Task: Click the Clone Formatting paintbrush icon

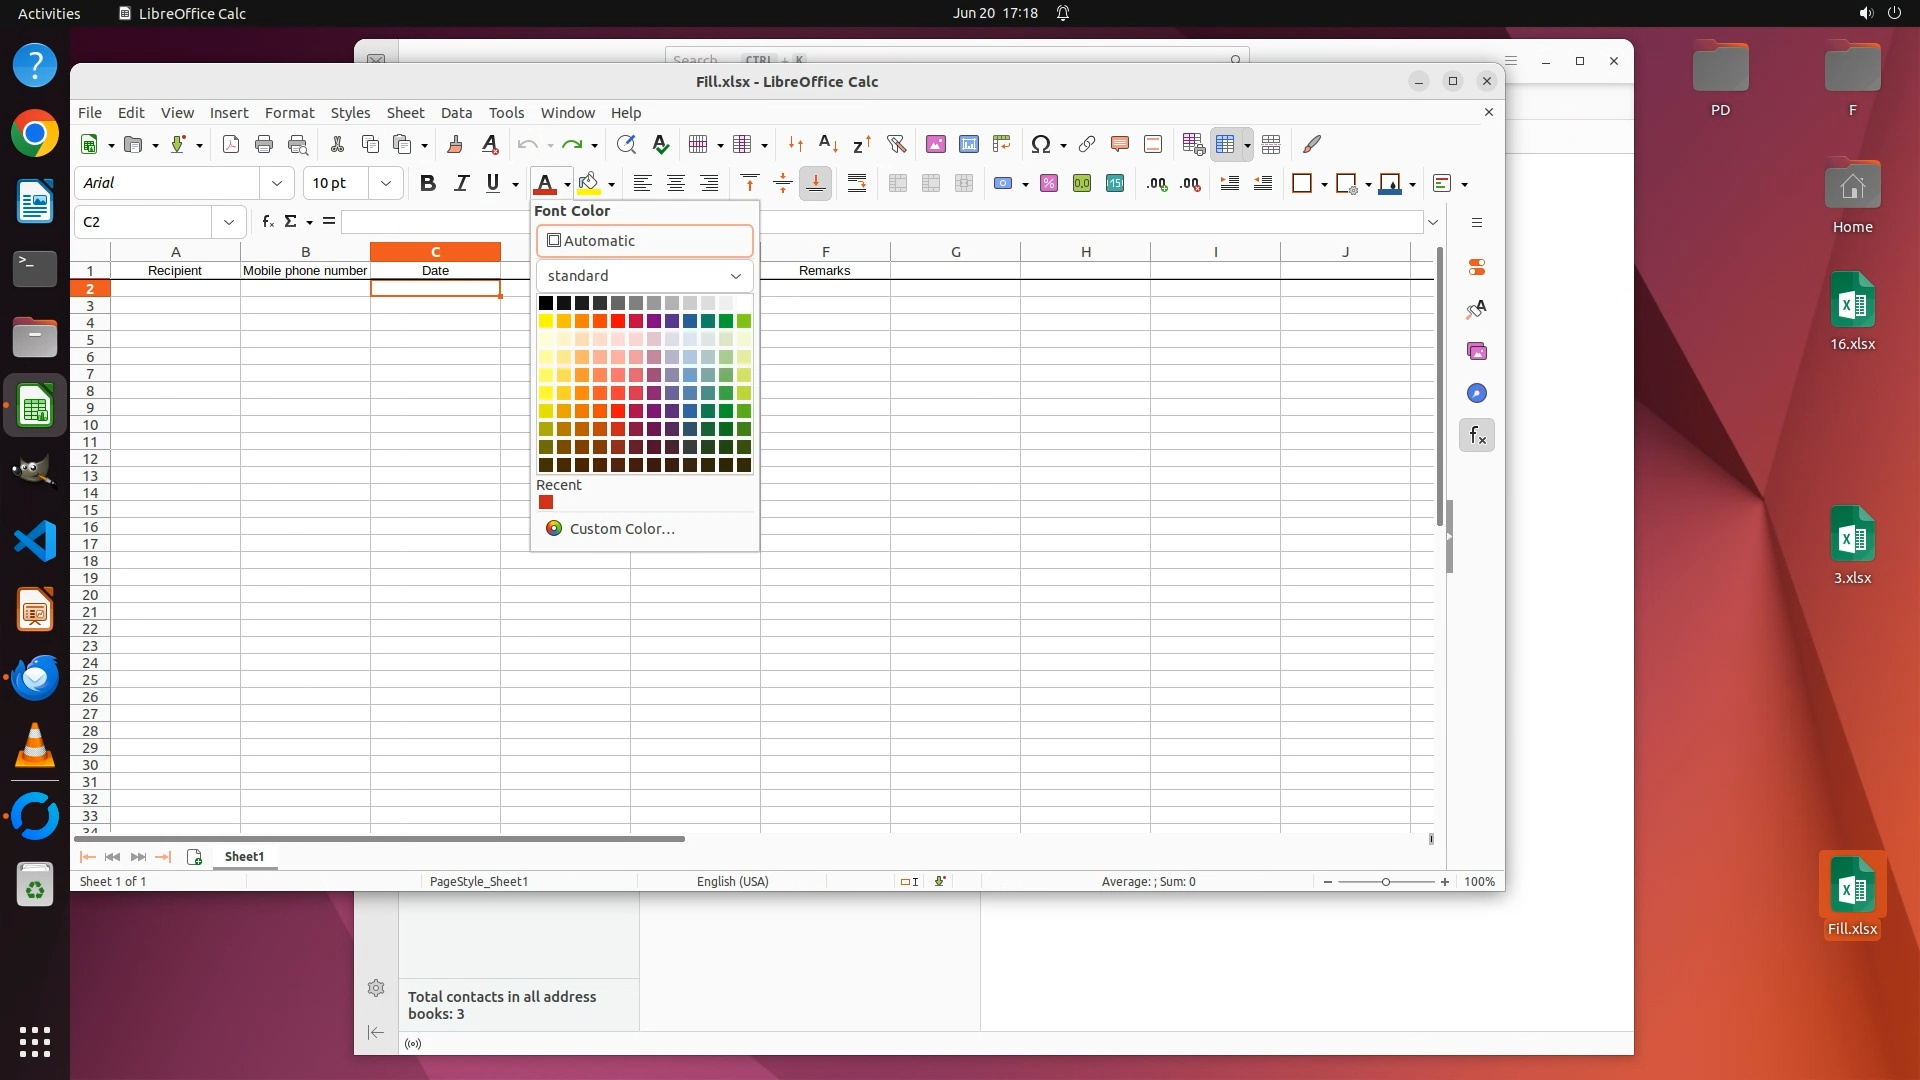Action: (x=455, y=145)
